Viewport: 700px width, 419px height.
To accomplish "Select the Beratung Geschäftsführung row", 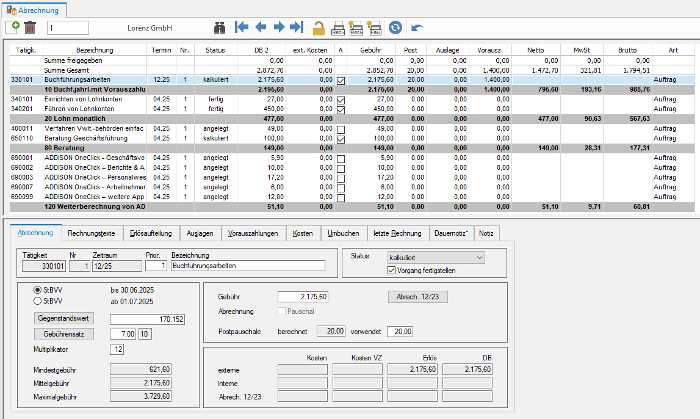I will [x=352, y=138].
